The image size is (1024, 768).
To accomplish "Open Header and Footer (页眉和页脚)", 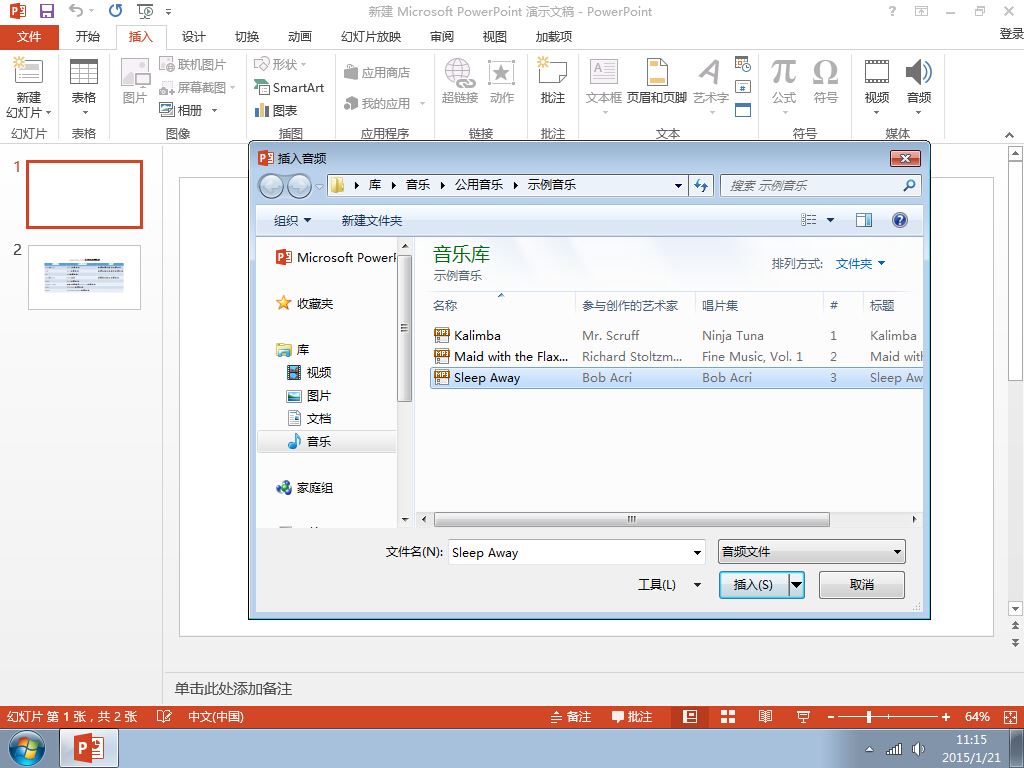I will pos(657,81).
